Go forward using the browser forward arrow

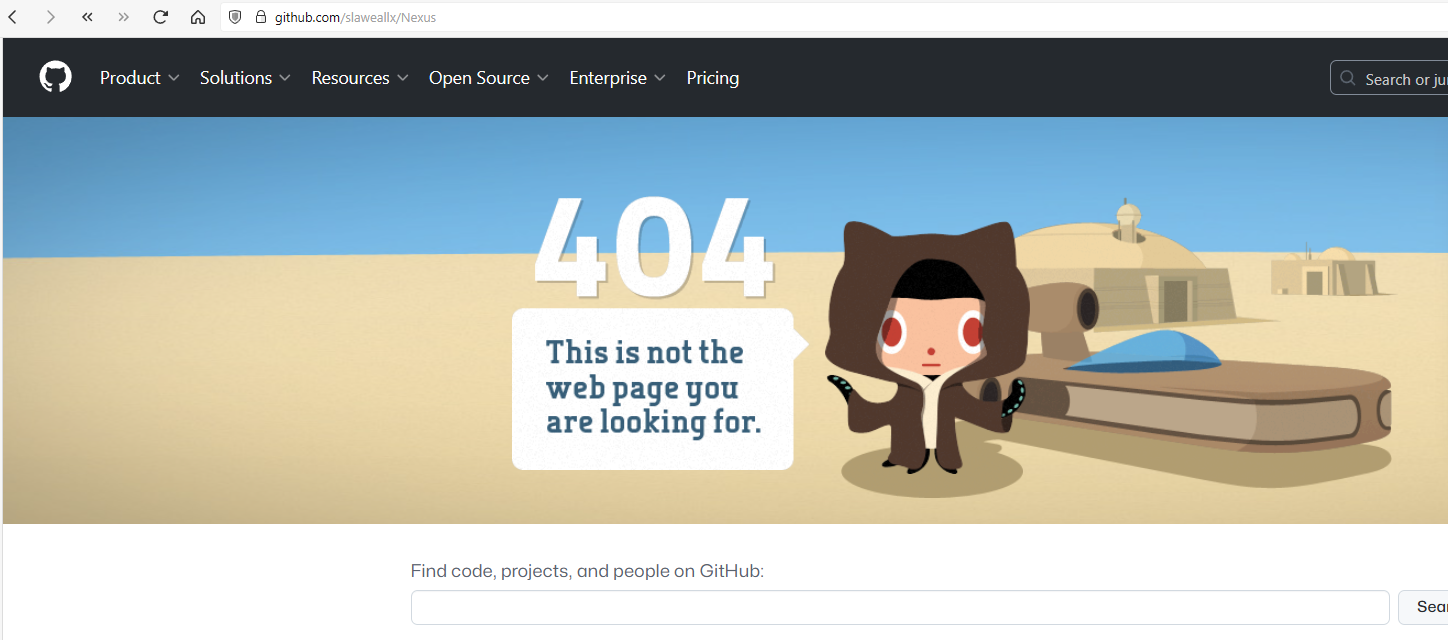[50, 17]
